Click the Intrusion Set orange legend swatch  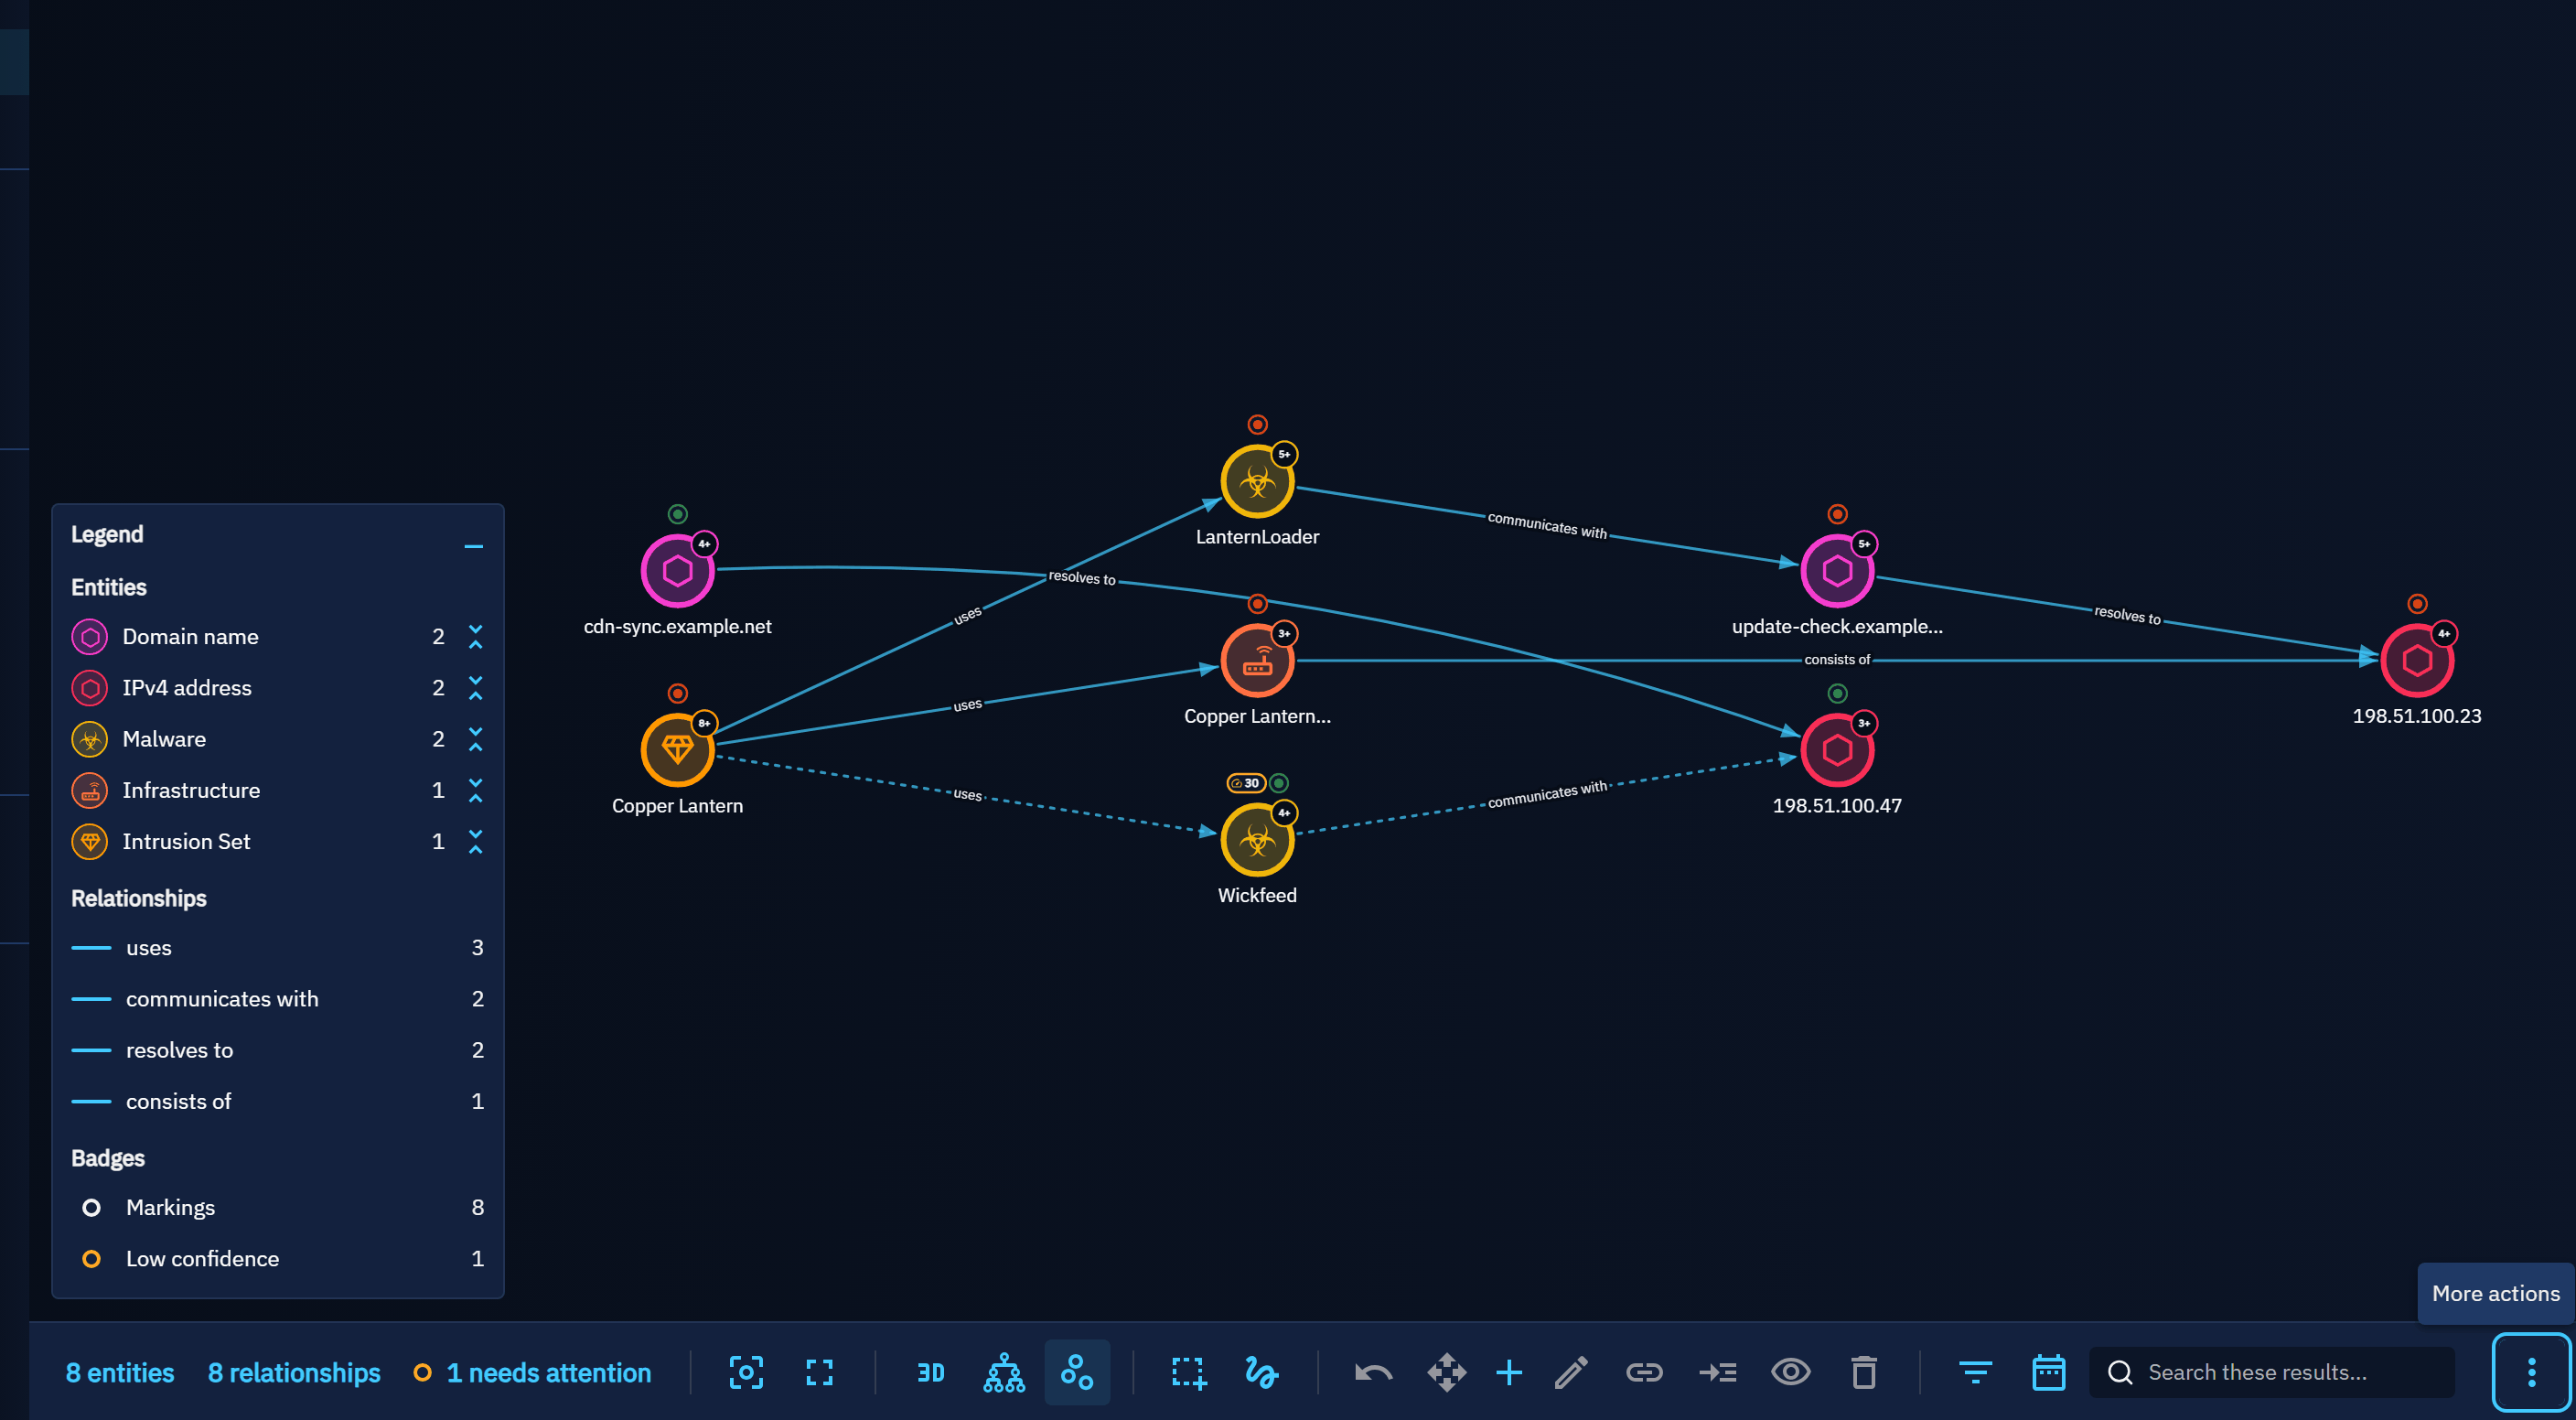(90, 841)
